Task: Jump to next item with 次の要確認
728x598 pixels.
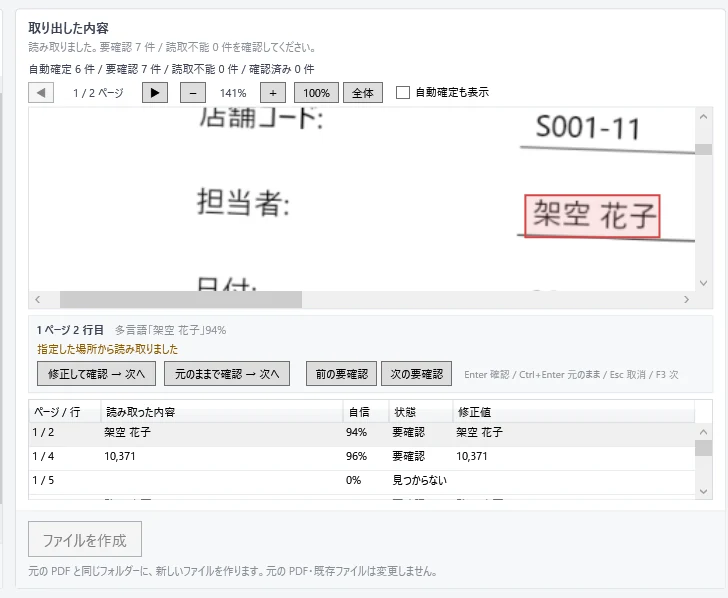Action: [x=416, y=374]
